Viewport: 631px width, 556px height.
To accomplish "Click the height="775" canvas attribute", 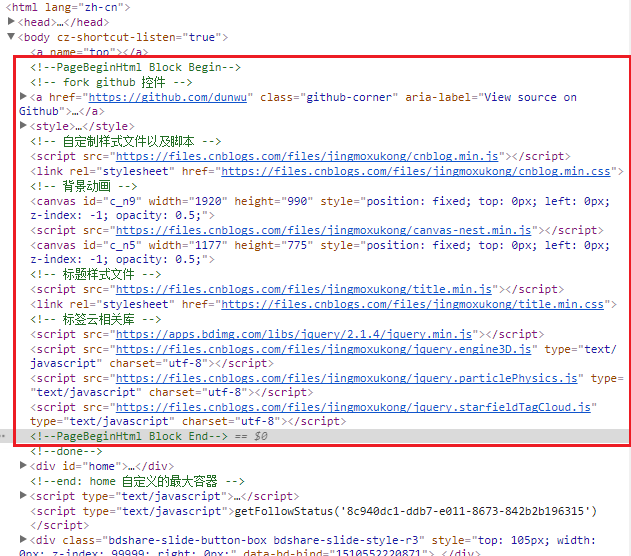I will [274, 245].
